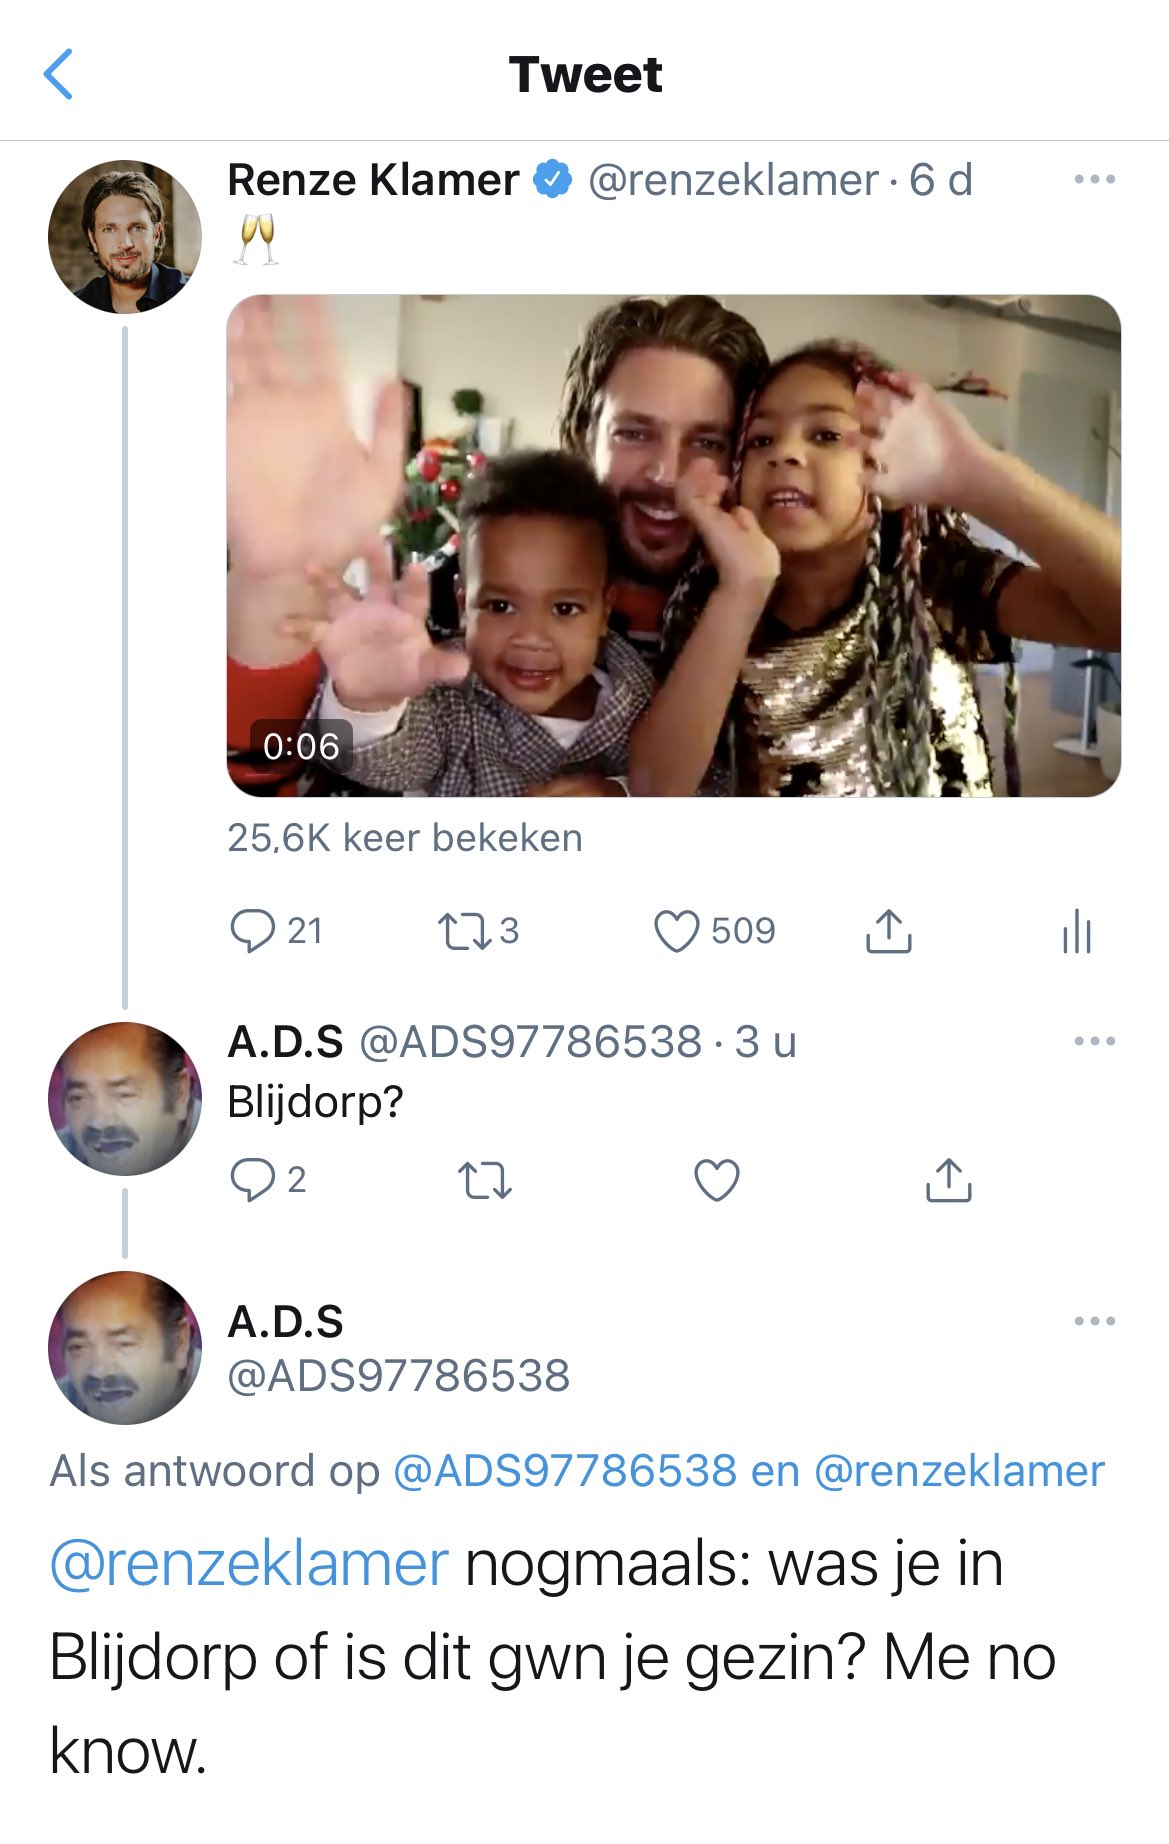1169x1844 pixels.
Task: Share Renze Klamer's tweet
Action: point(888,931)
